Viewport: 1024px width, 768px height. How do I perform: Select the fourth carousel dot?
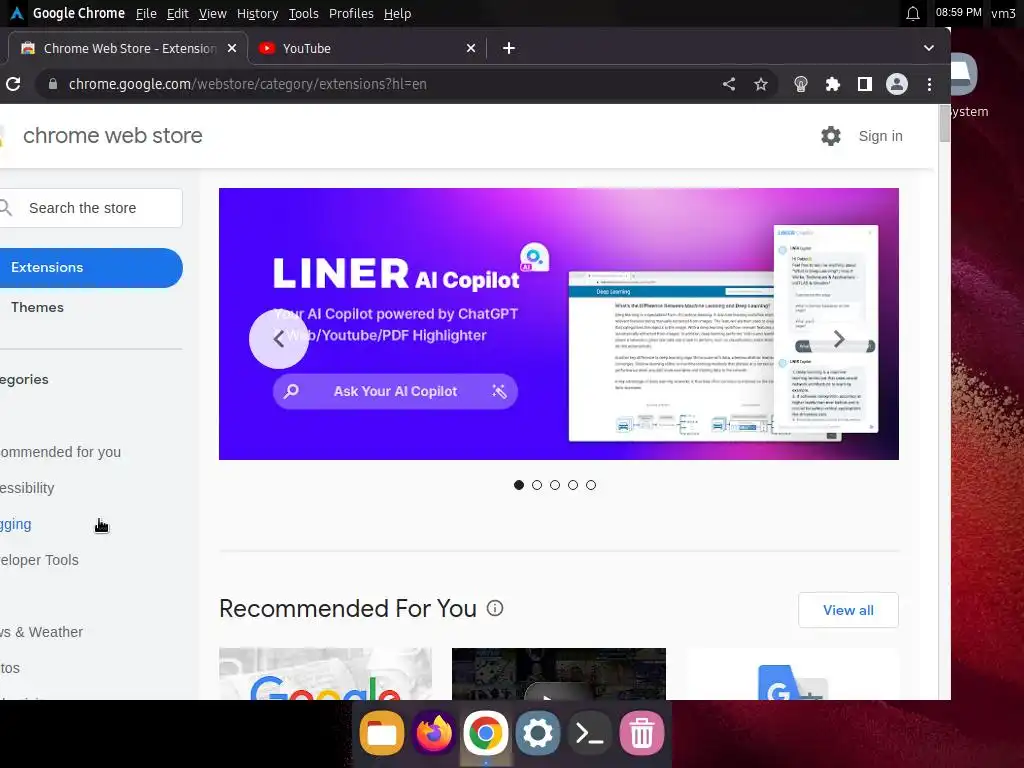573,485
